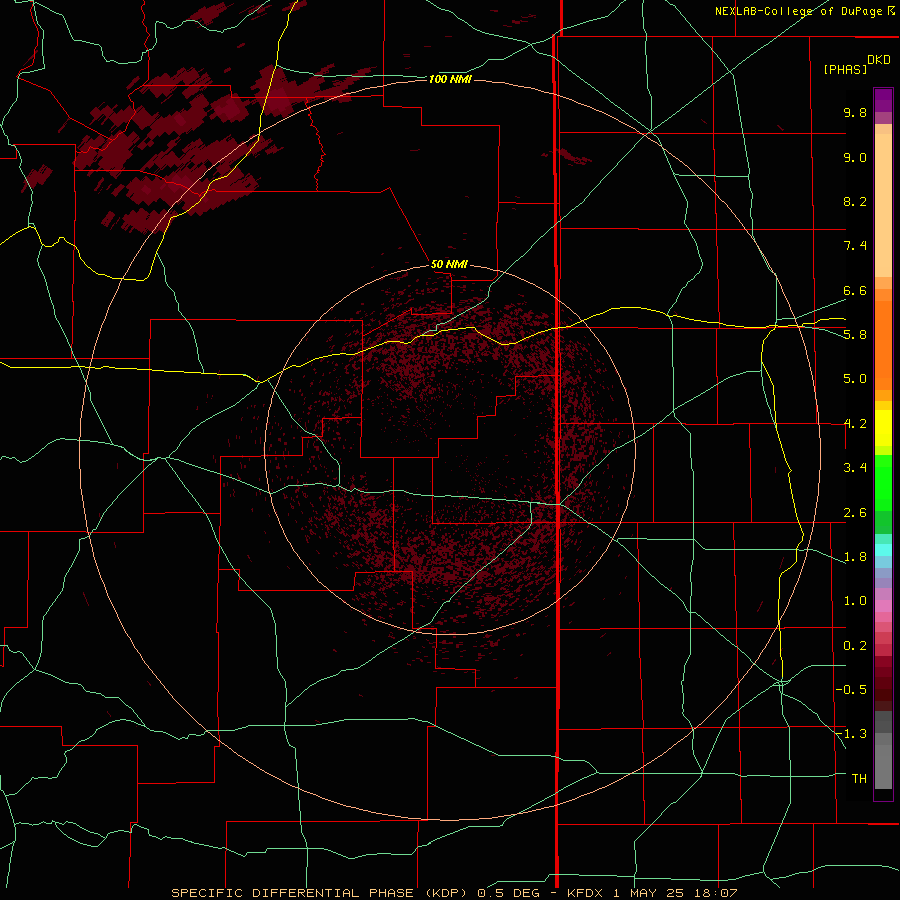This screenshot has width=900, height=900.
Task: Click the -0.5 legend value
Action: point(851,690)
